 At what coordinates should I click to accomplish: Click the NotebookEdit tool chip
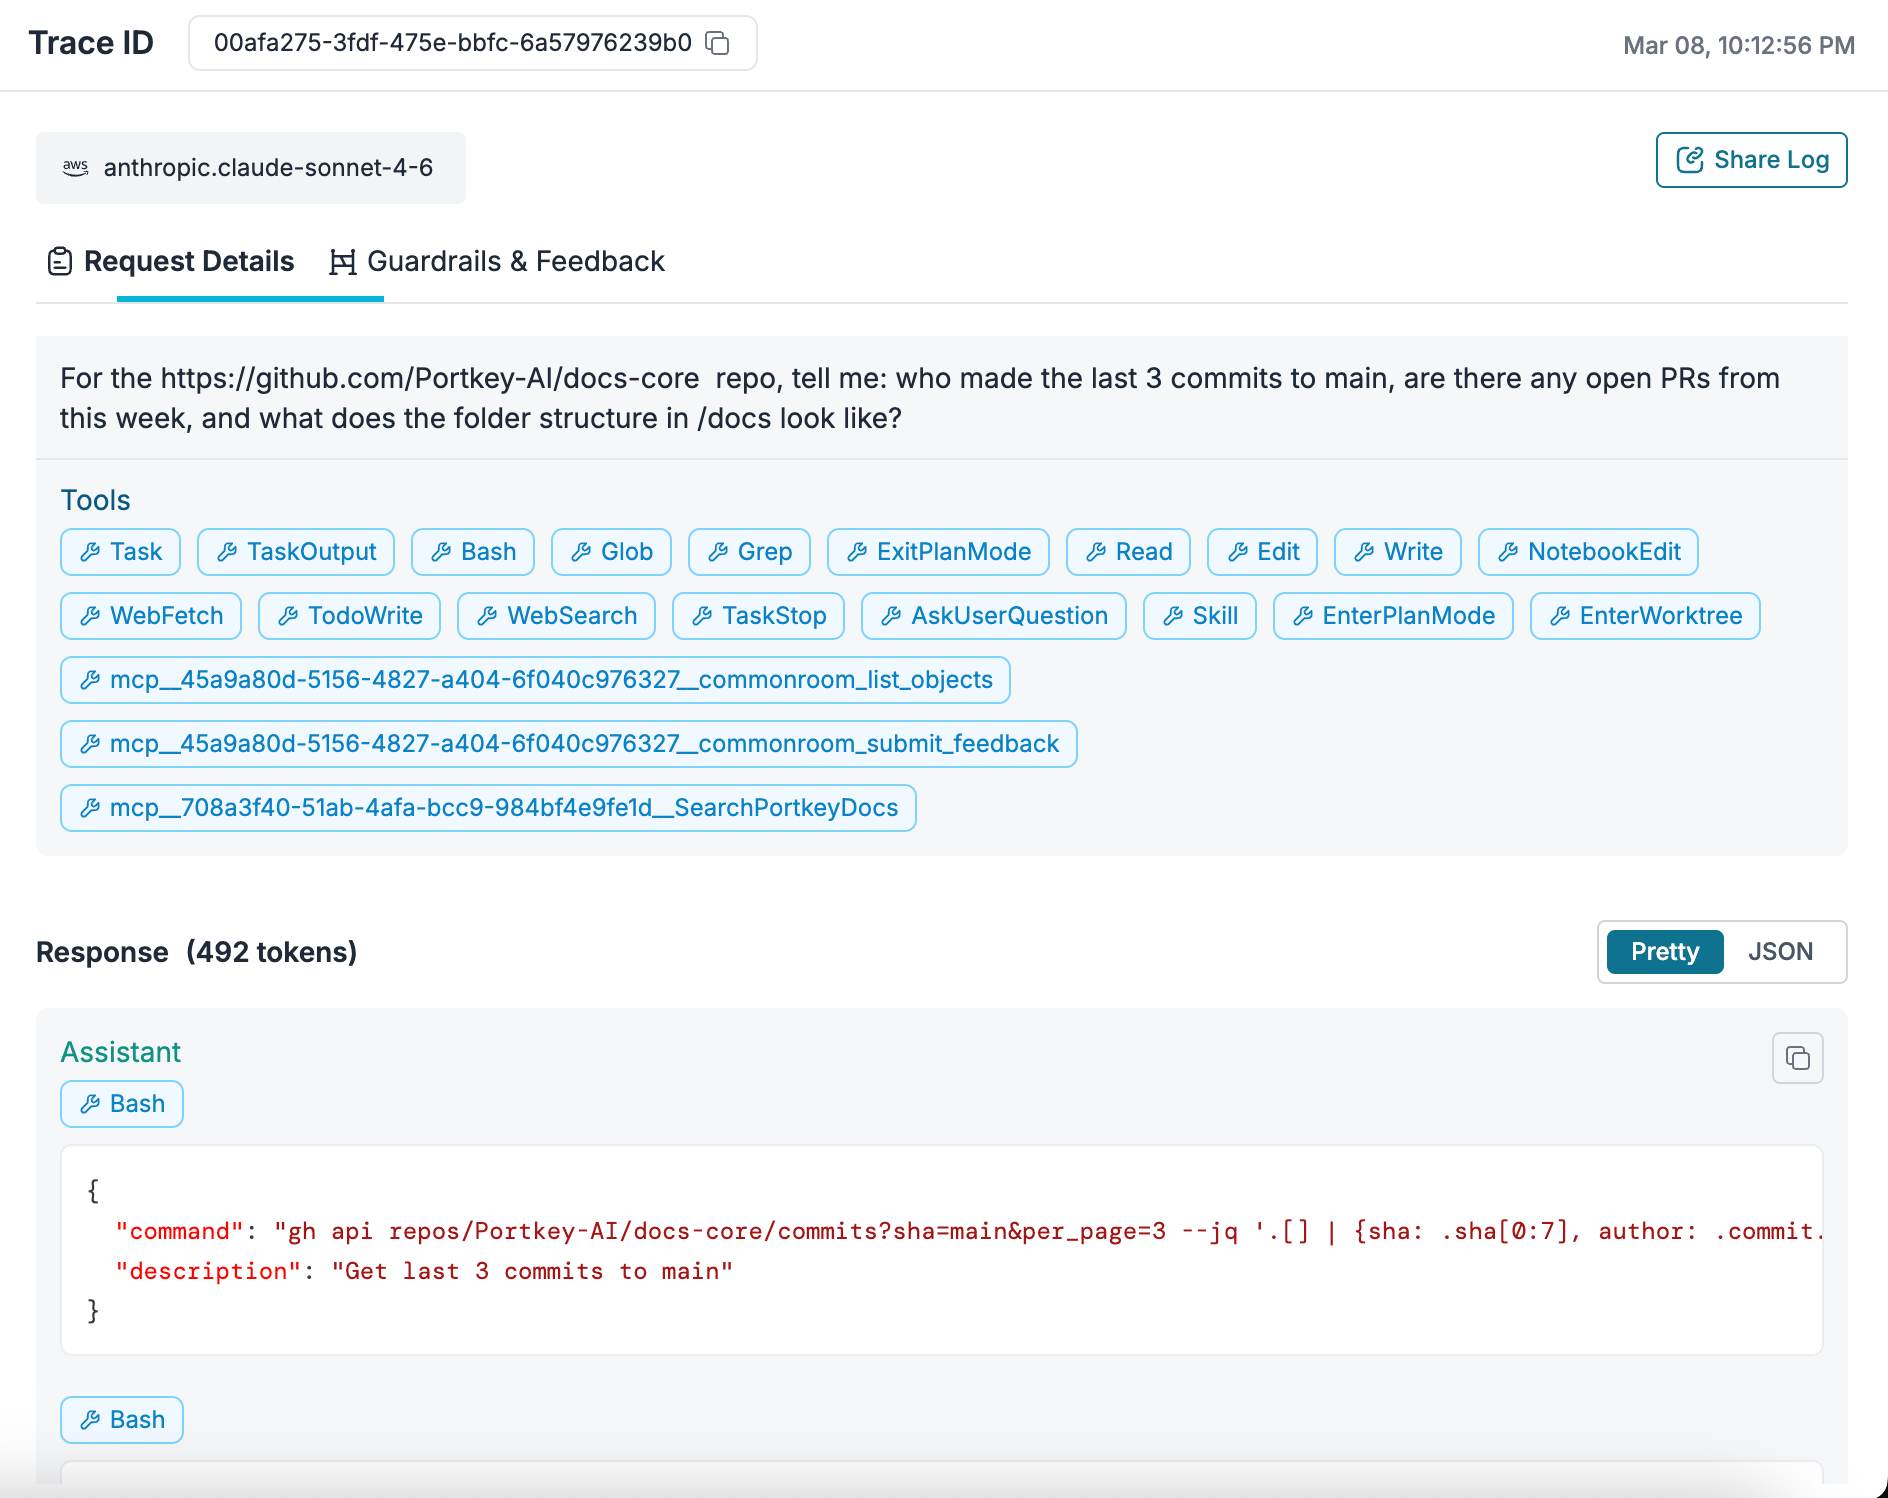1588,552
